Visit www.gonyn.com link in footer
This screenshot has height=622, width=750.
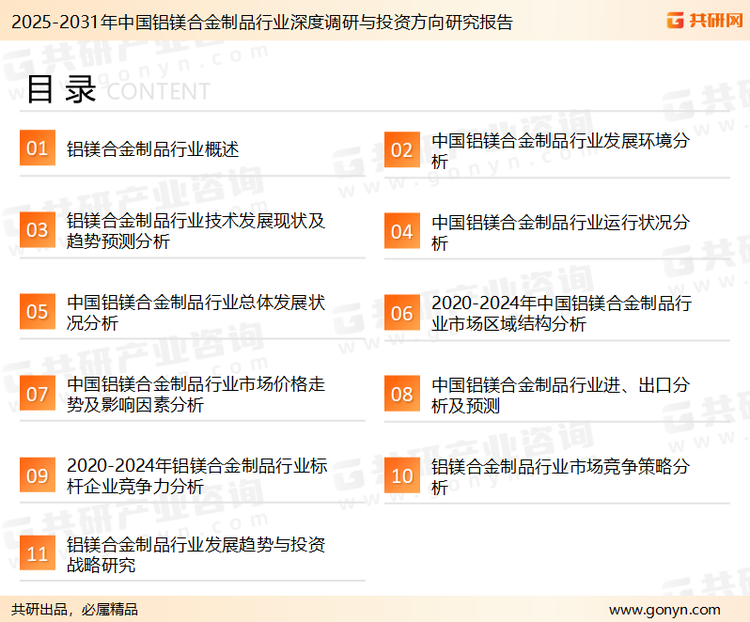(664, 609)
